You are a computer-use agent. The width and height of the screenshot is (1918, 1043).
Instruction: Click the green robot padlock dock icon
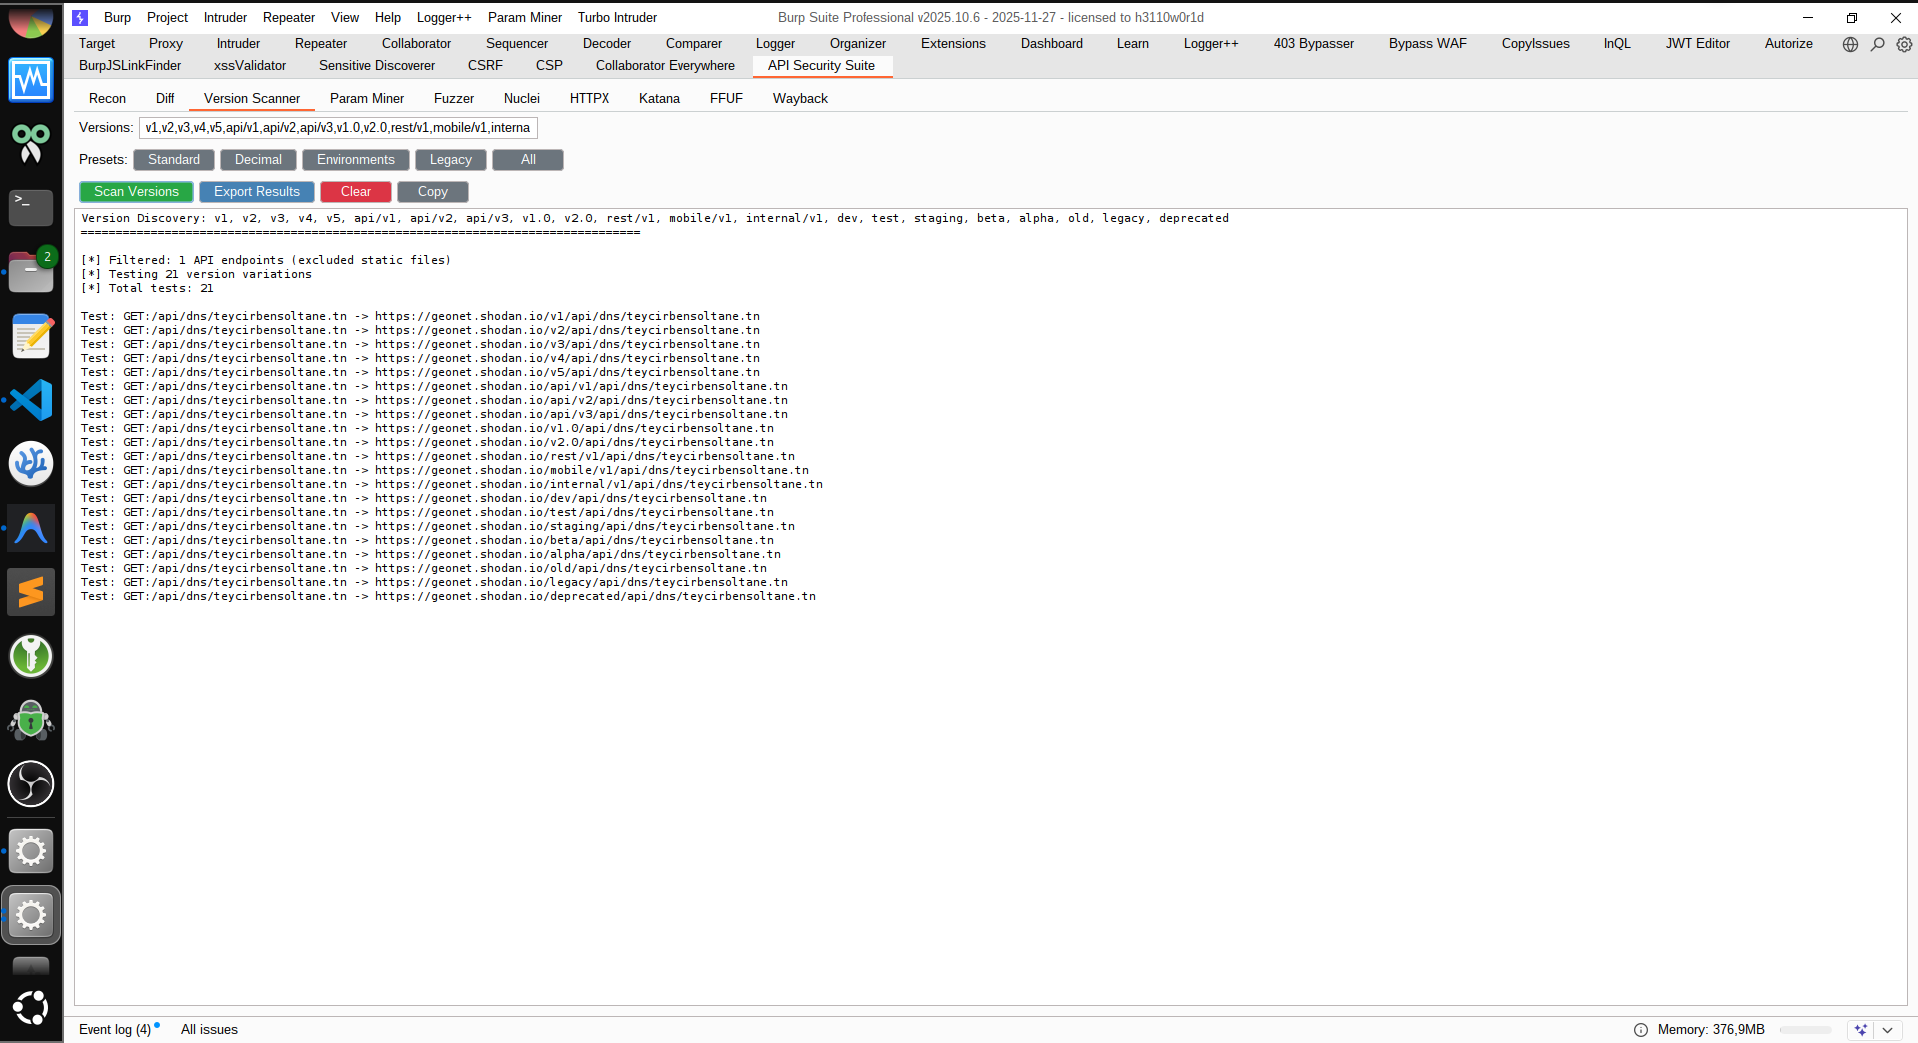[31, 720]
